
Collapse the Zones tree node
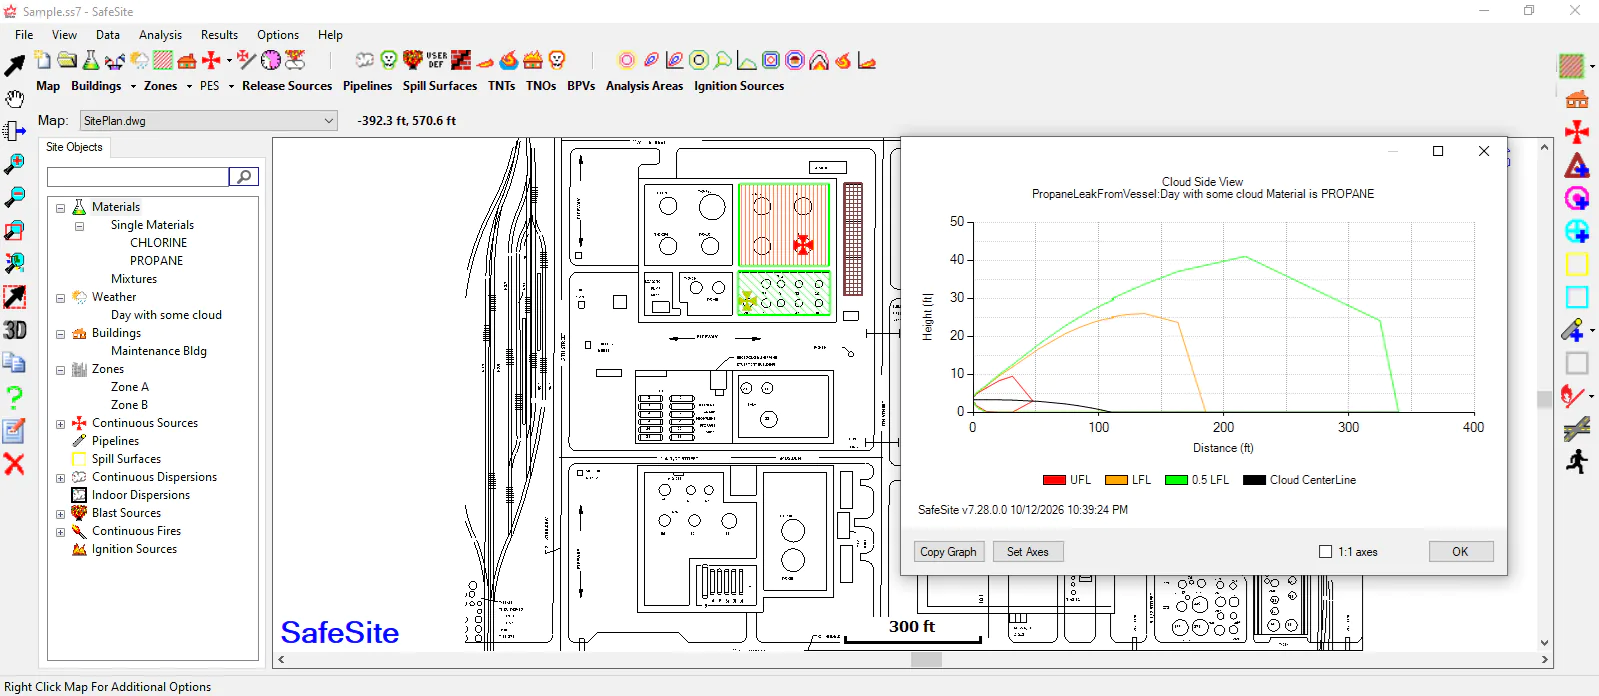[60, 370]
